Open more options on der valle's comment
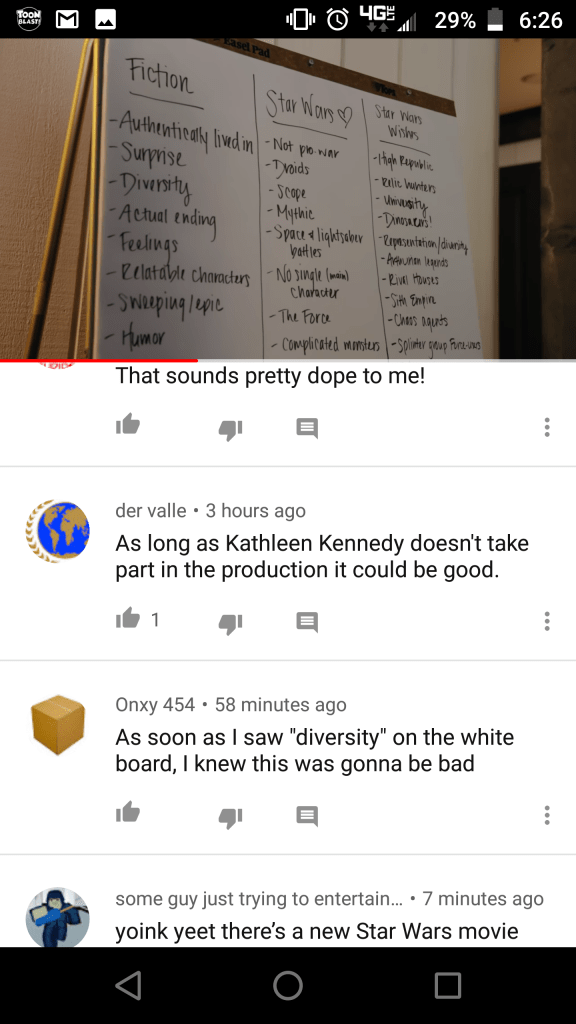576x1024 pixels. [547, 620]
